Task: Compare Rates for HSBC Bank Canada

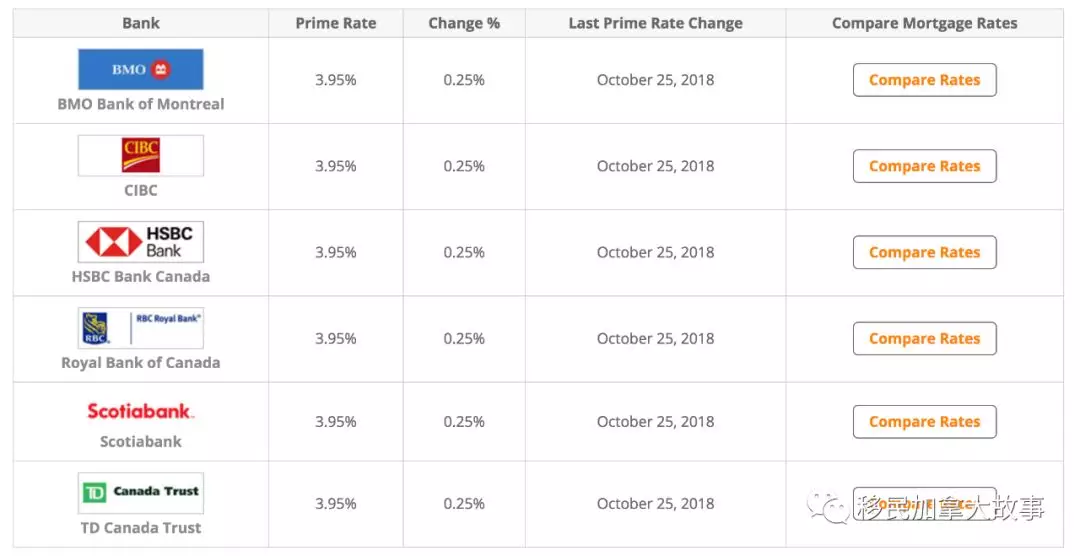Action: click(x=924, y=252)
